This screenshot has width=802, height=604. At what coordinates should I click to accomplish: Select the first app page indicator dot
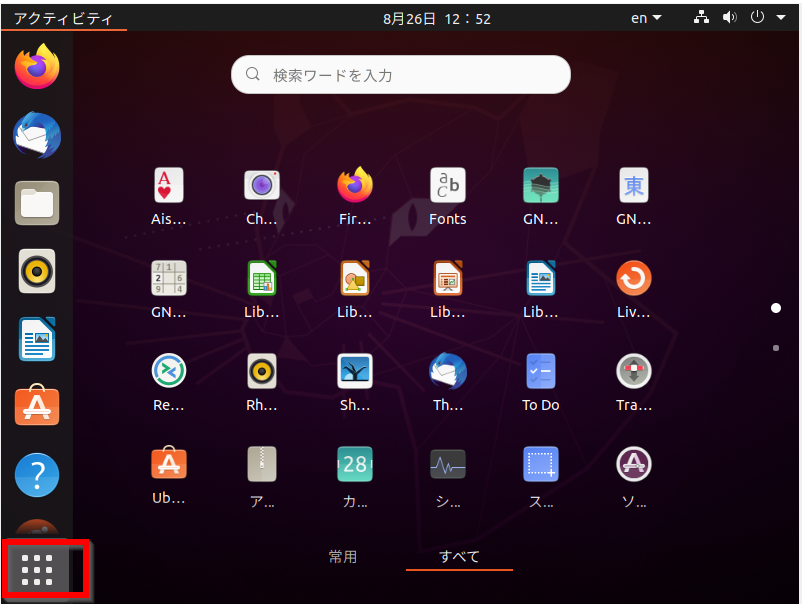pos(776,308)
